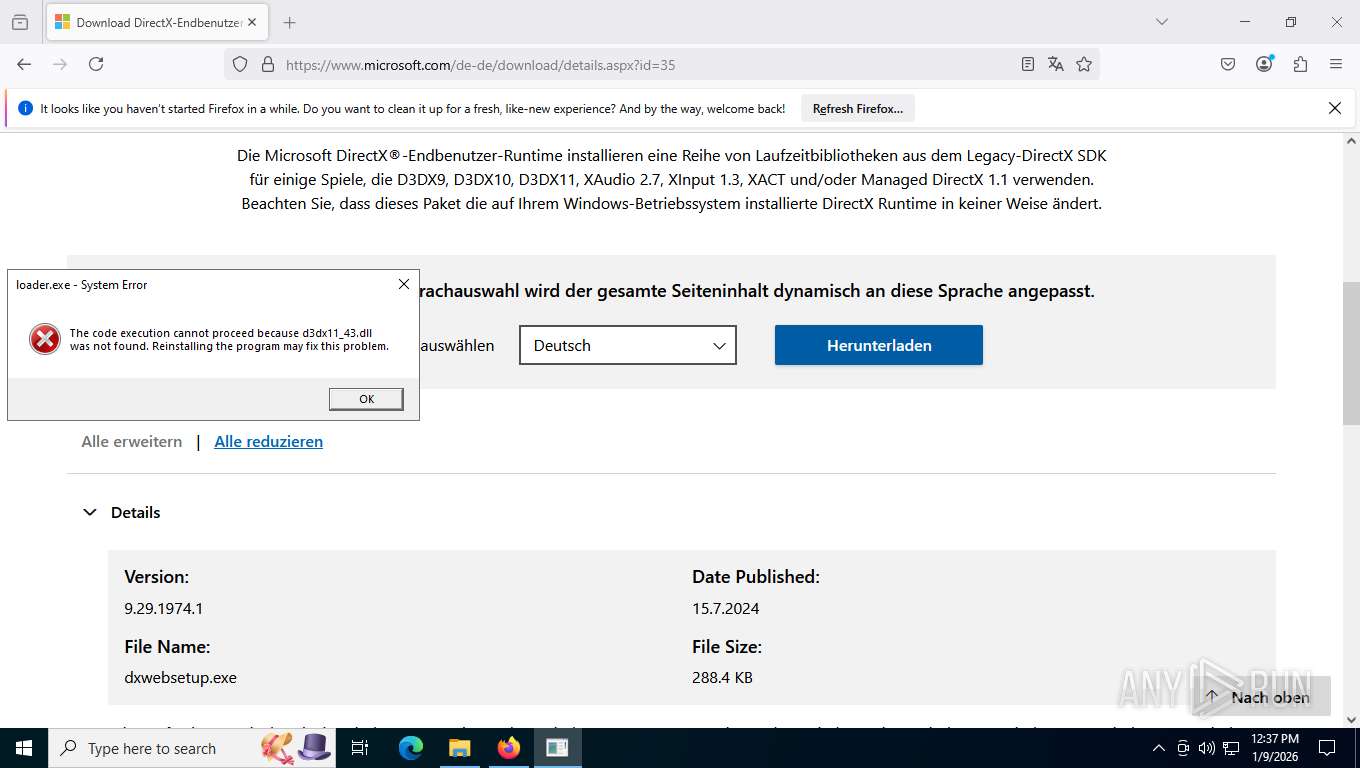This screenshot has height=768, width=1360.
Task: Click OK in loader.exe System Error dialog
Action: tap(366, 399)
